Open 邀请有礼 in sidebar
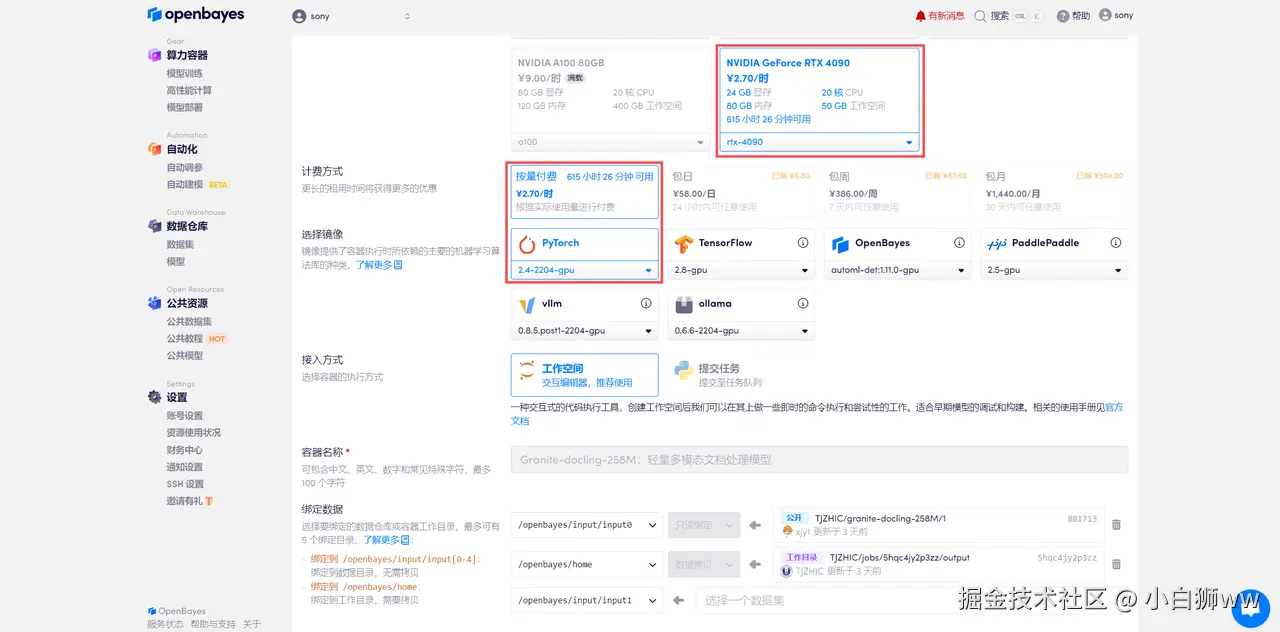Viewport: 1280px width, 632px height. [190, 501]
